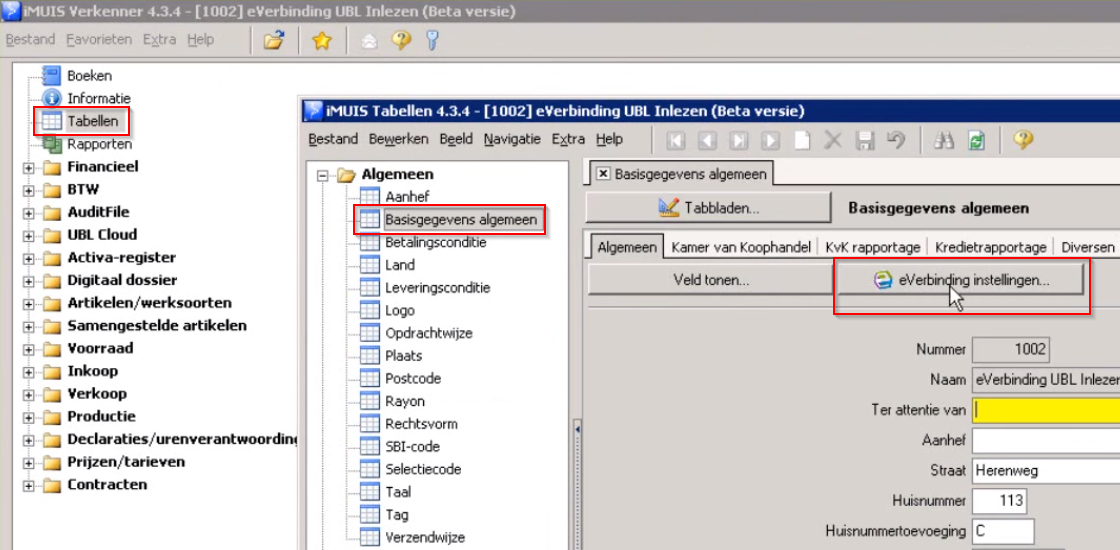This screenshot has height=550, width=1120.
Task: Click the empty Aanhef input field
Action: (x=1046, y=440)
